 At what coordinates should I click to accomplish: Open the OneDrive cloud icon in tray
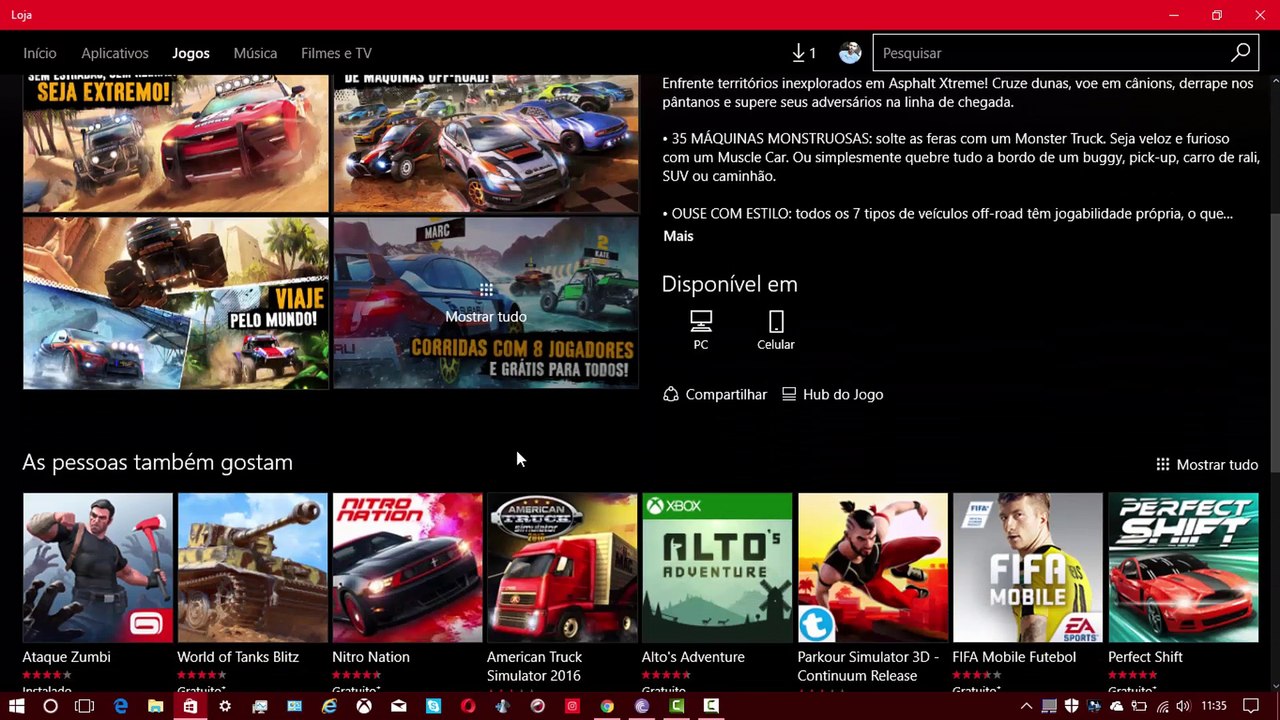point(1117,706)
